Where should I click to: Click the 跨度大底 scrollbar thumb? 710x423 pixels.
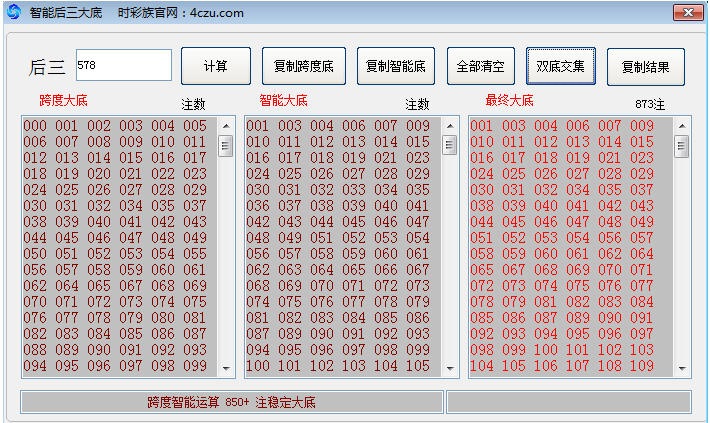click(226, 145)
